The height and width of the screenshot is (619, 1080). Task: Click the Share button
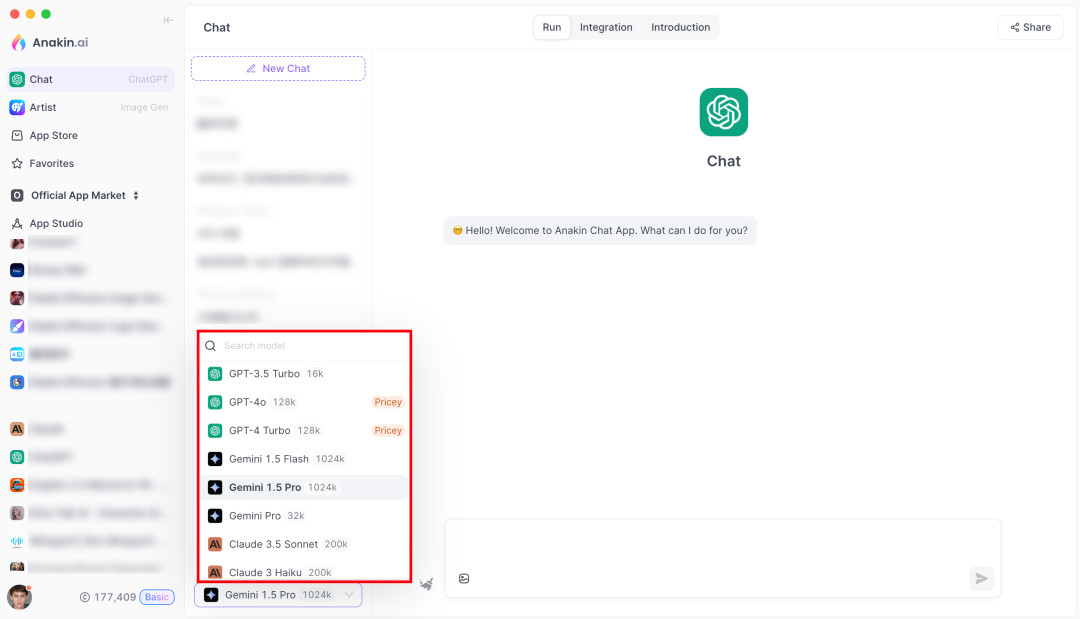tap(1030, 28)
